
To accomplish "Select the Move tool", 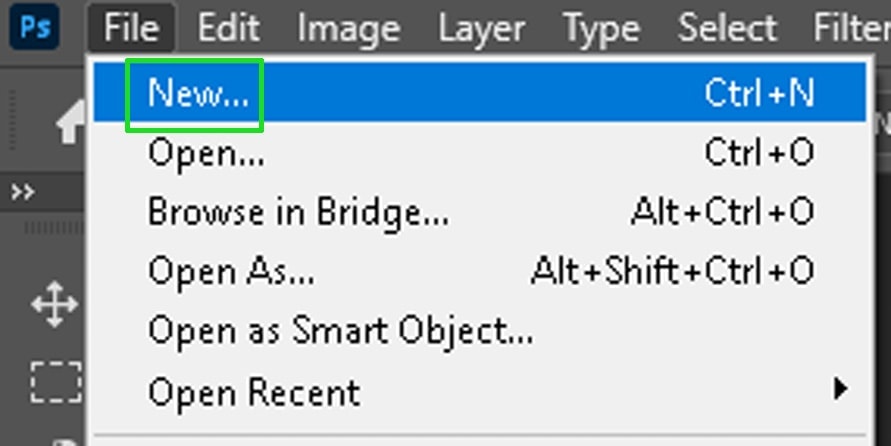I will click(x=55, y=305).
